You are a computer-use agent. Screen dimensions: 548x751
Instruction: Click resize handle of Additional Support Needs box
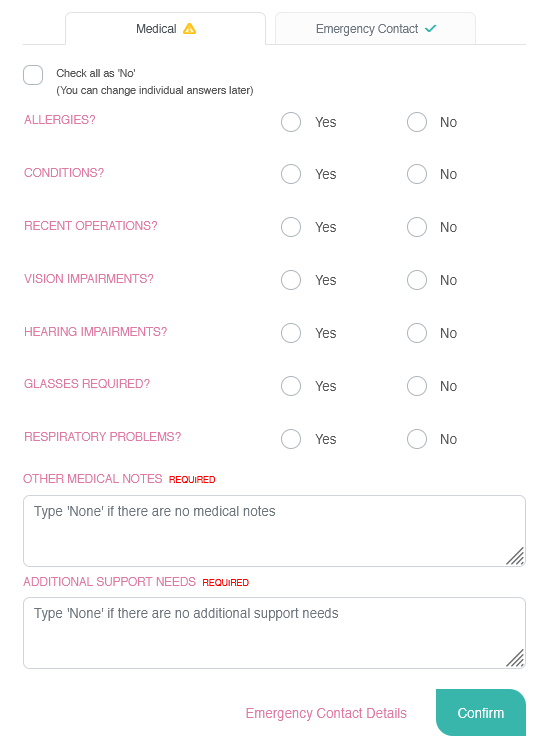[x=515, y=658]
